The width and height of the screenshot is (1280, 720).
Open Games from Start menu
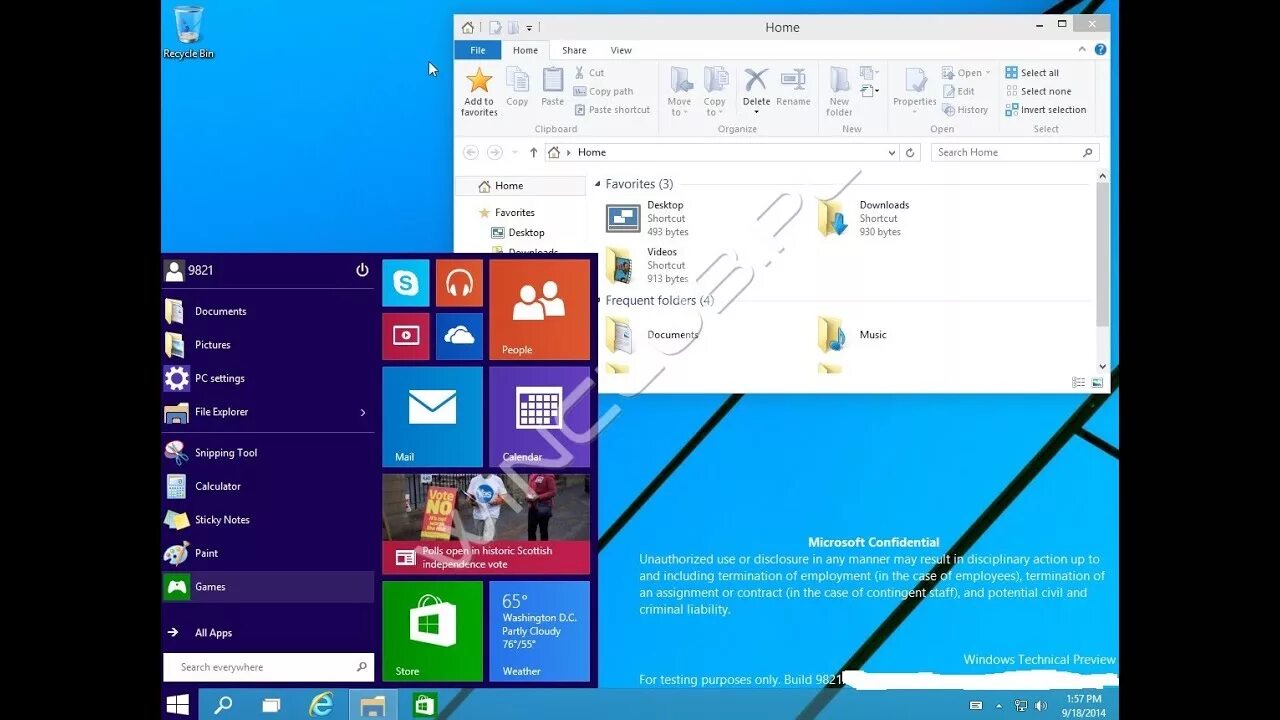click(268, 587)
